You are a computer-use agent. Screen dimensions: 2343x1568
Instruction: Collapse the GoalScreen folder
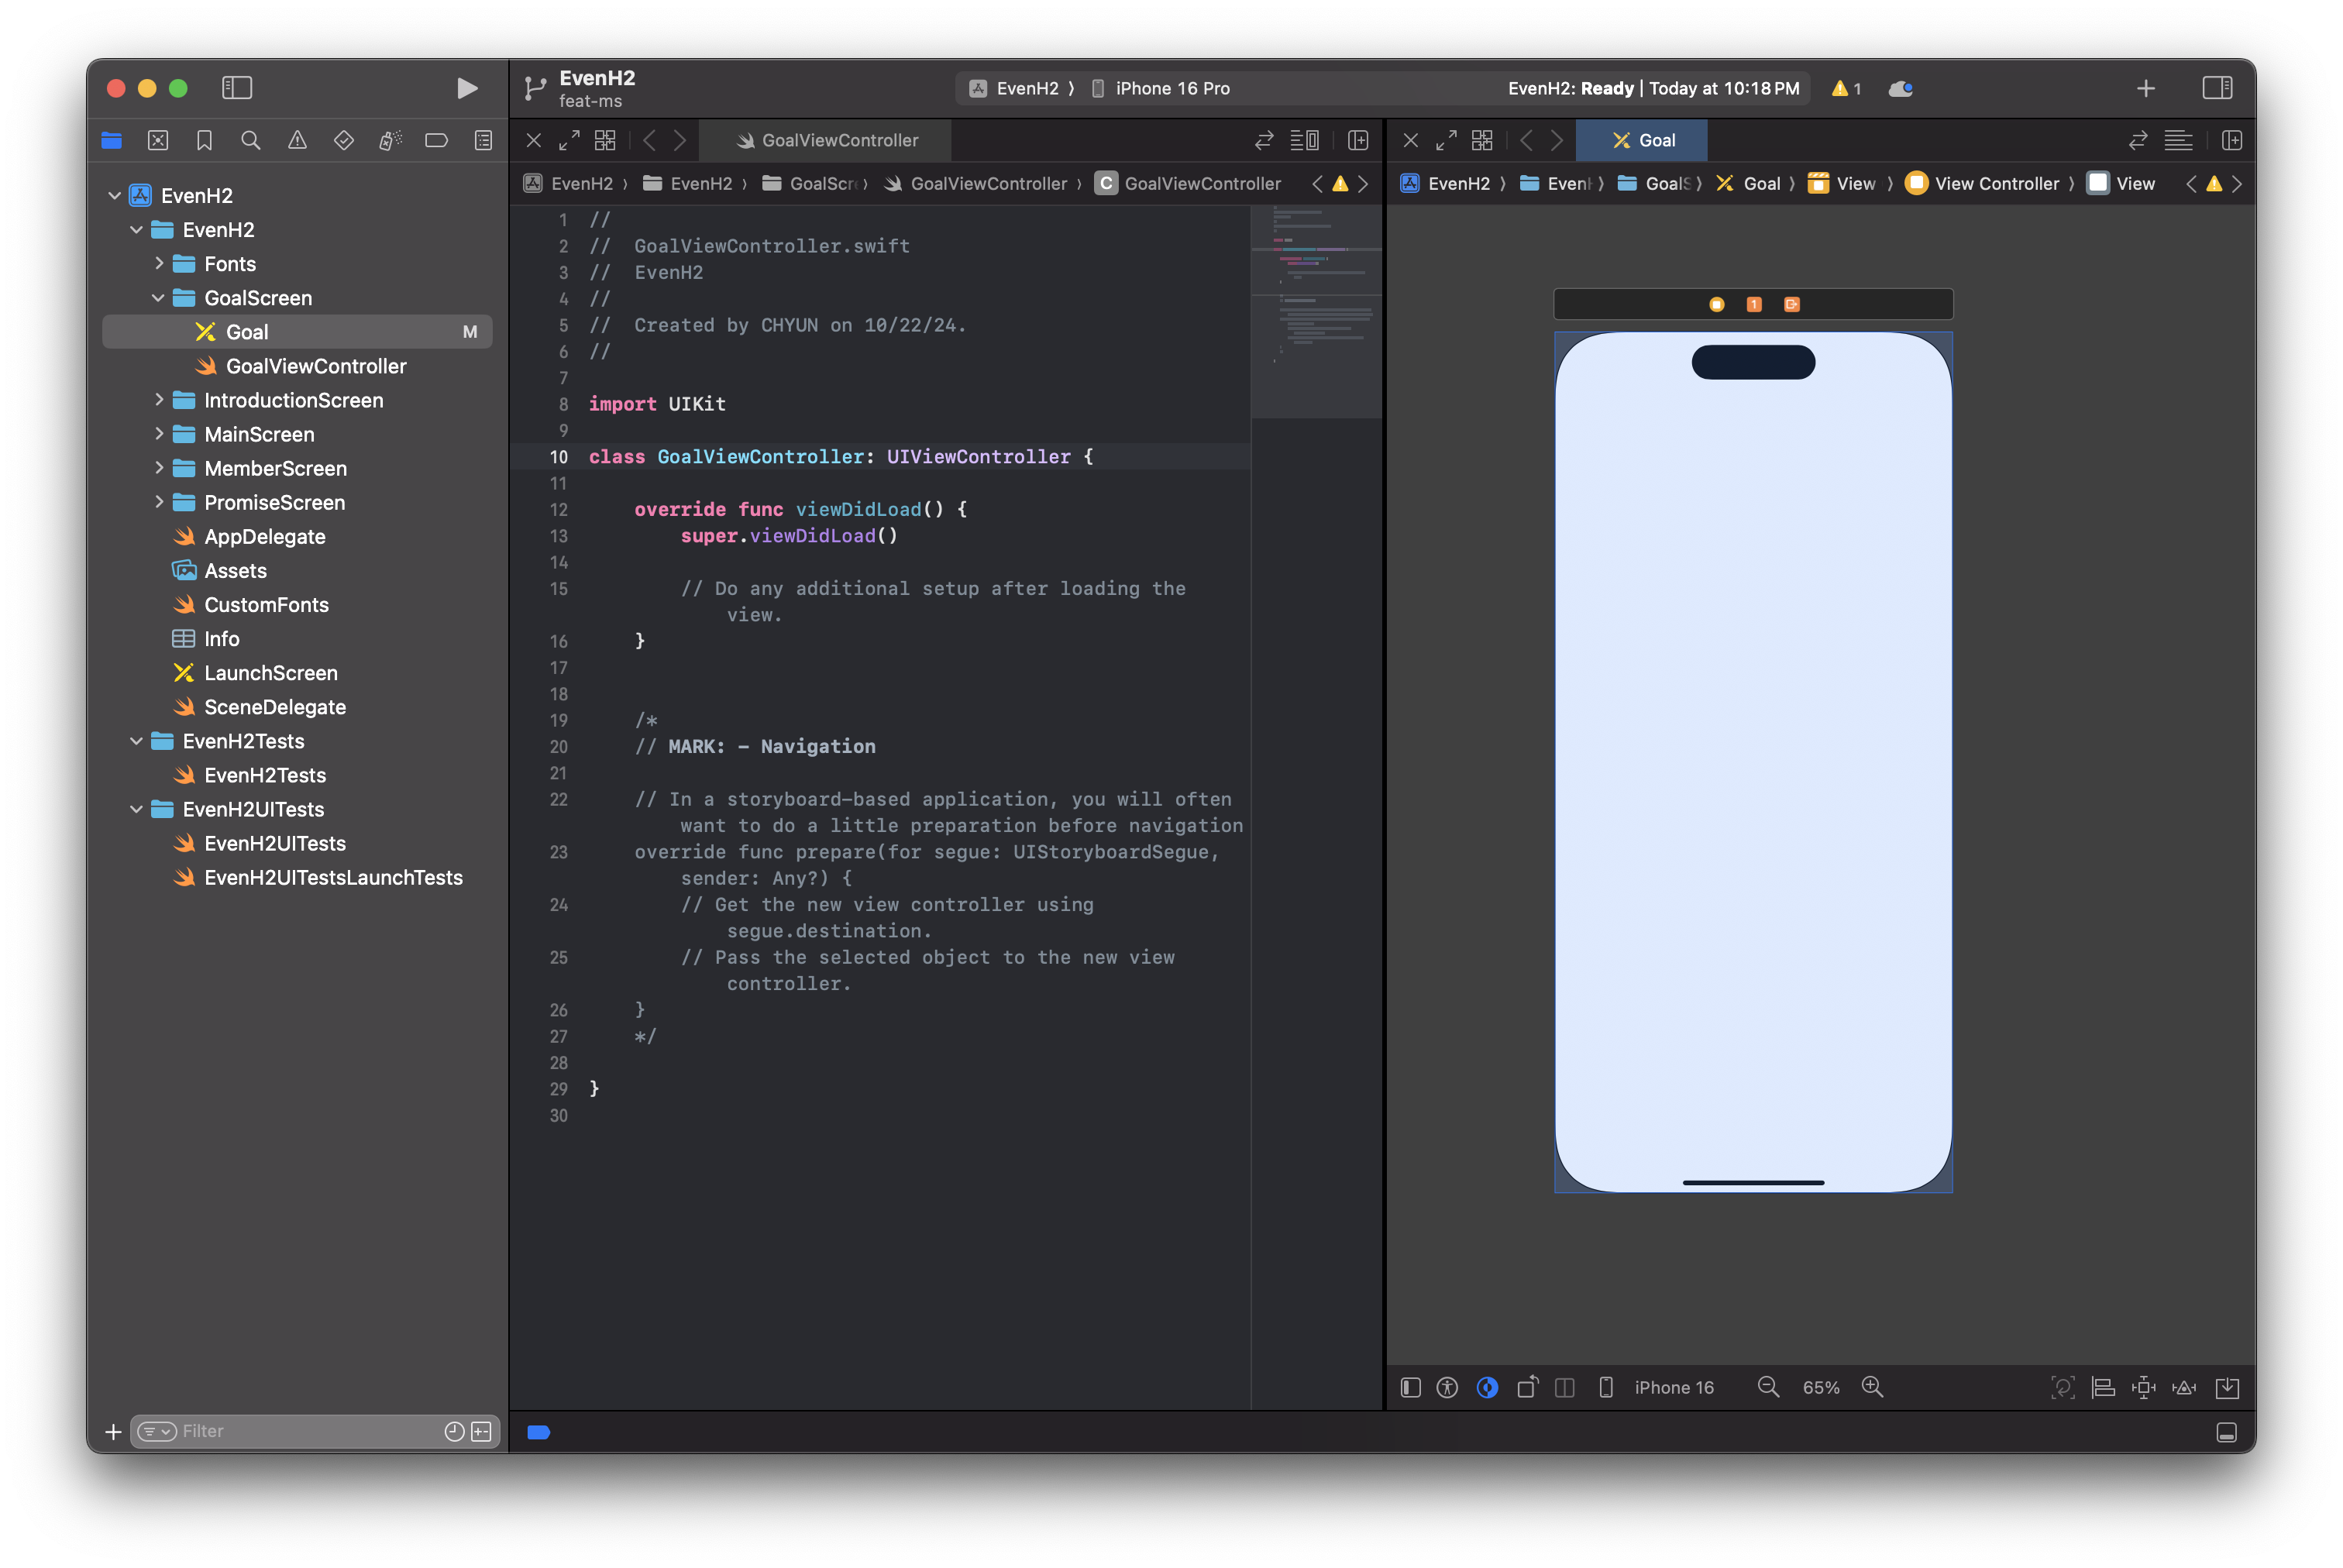click(159, 298)
